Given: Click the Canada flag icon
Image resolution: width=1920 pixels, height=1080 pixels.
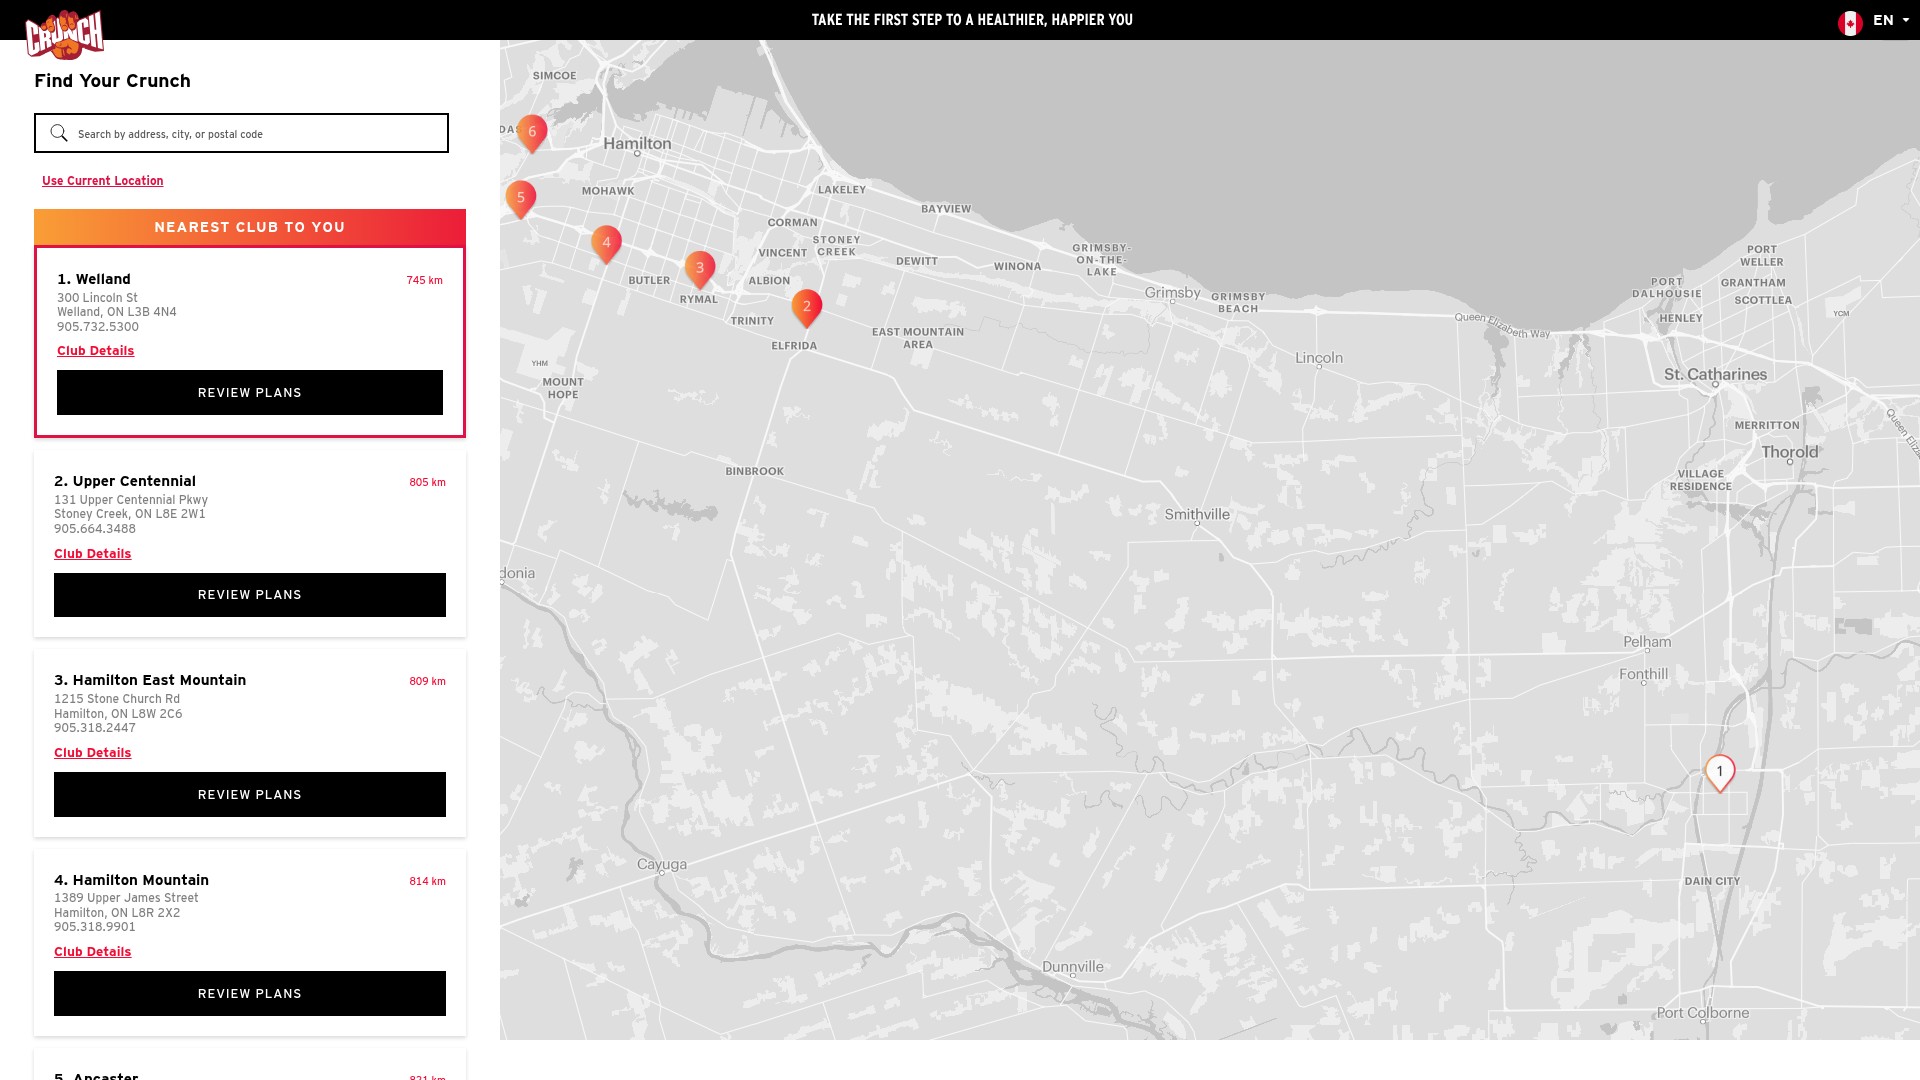Looking at the screenshot, I should (x=1850, y=22).
